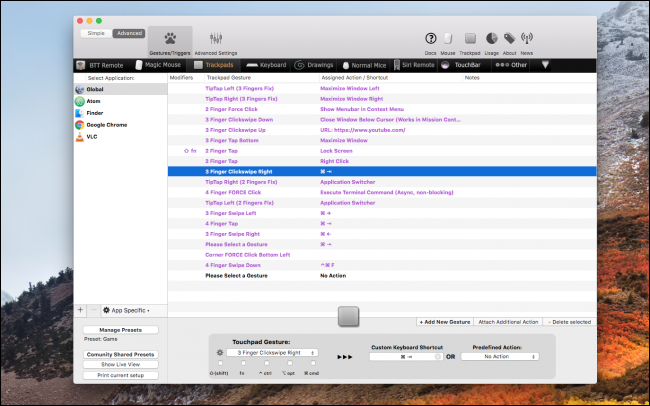
Task: Enable the fn modifier checkbox
Action: click(x=243, y=363)
